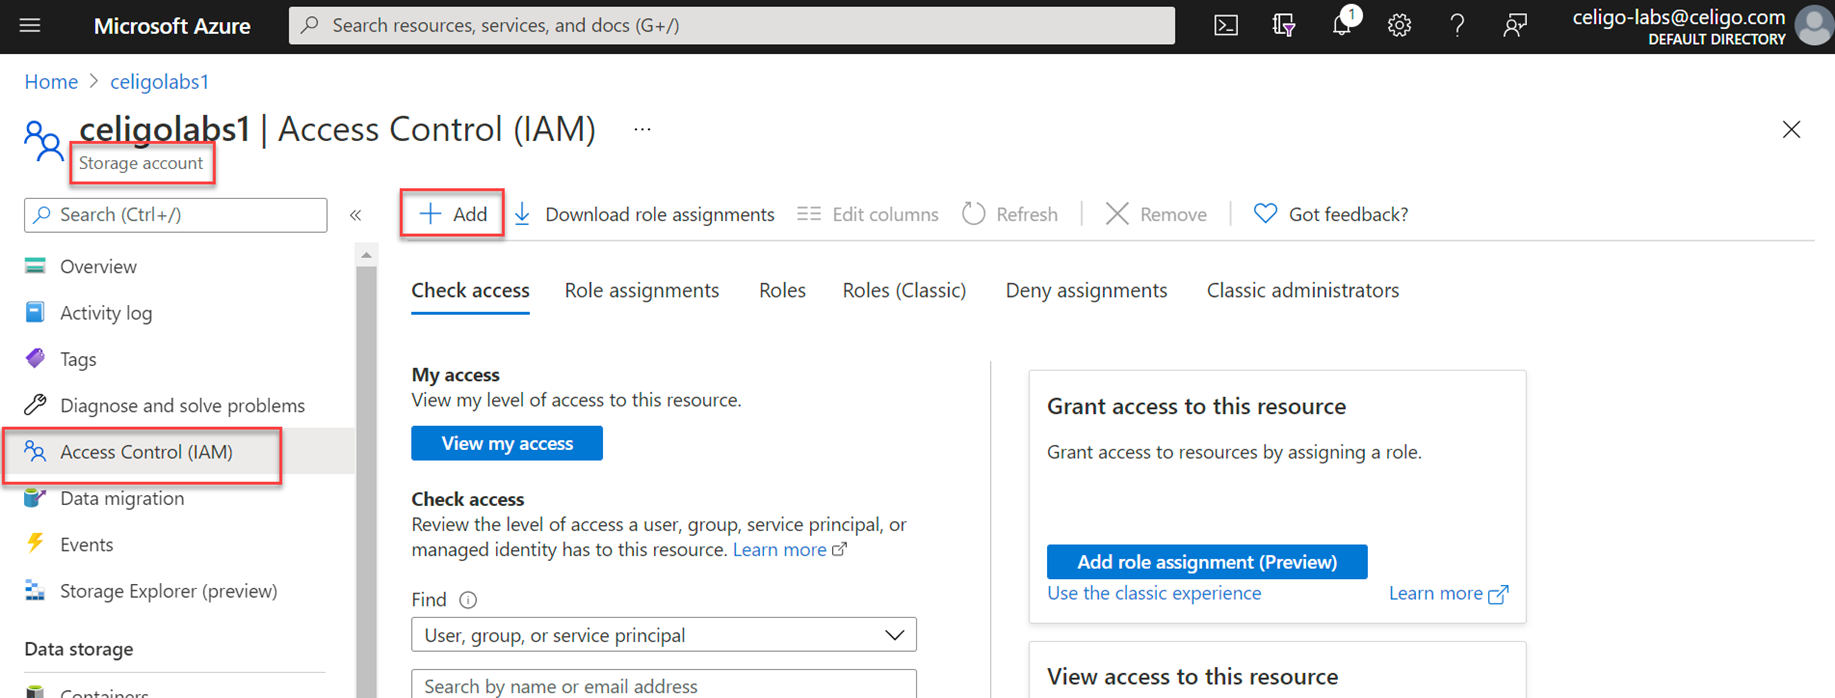Screen dimensions: 1835x698
Task: Click the Download role assignments arrow icon
Action: tap(522, 214)
